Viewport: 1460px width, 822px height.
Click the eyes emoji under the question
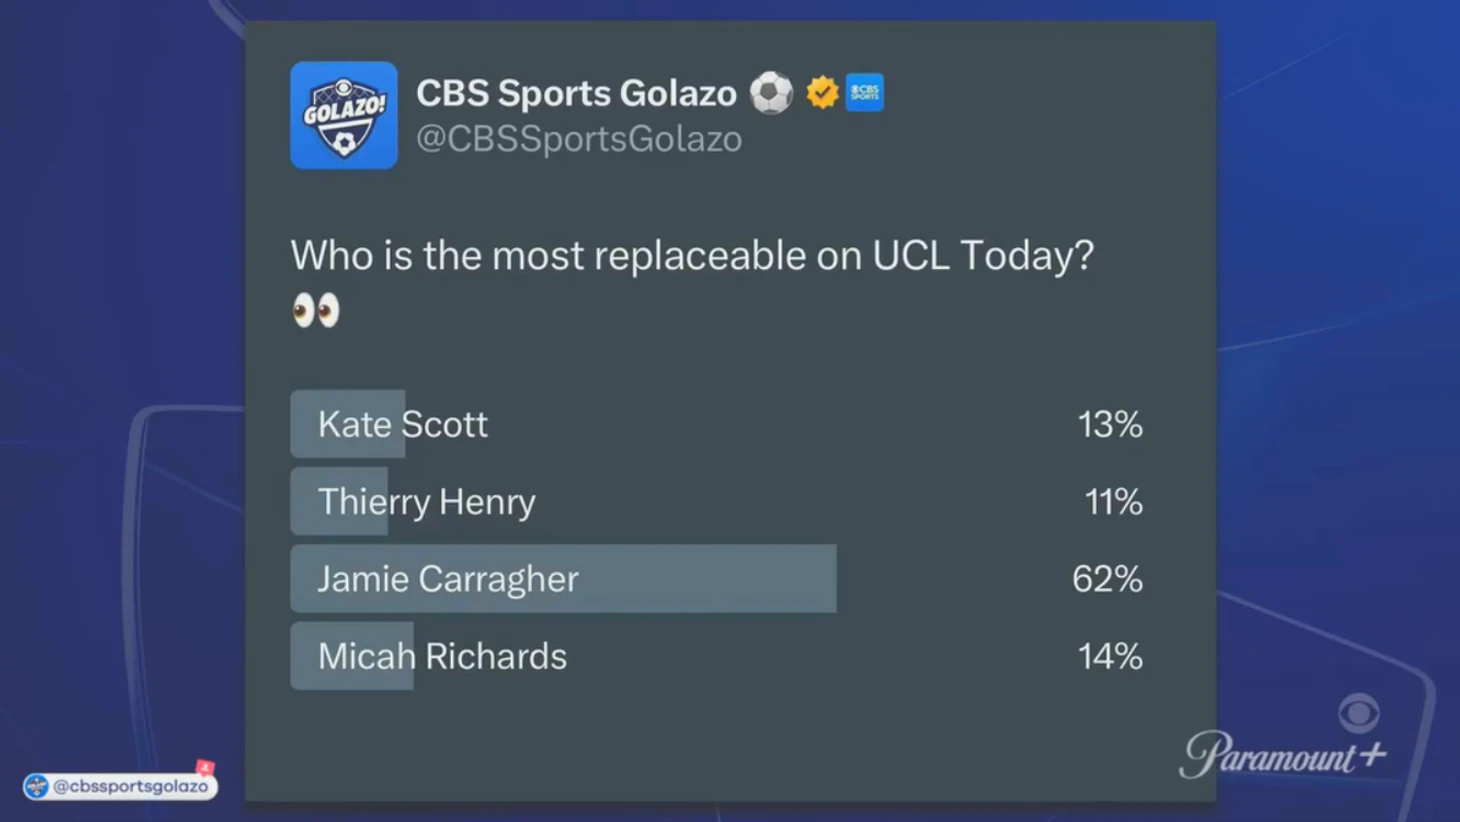316,311
